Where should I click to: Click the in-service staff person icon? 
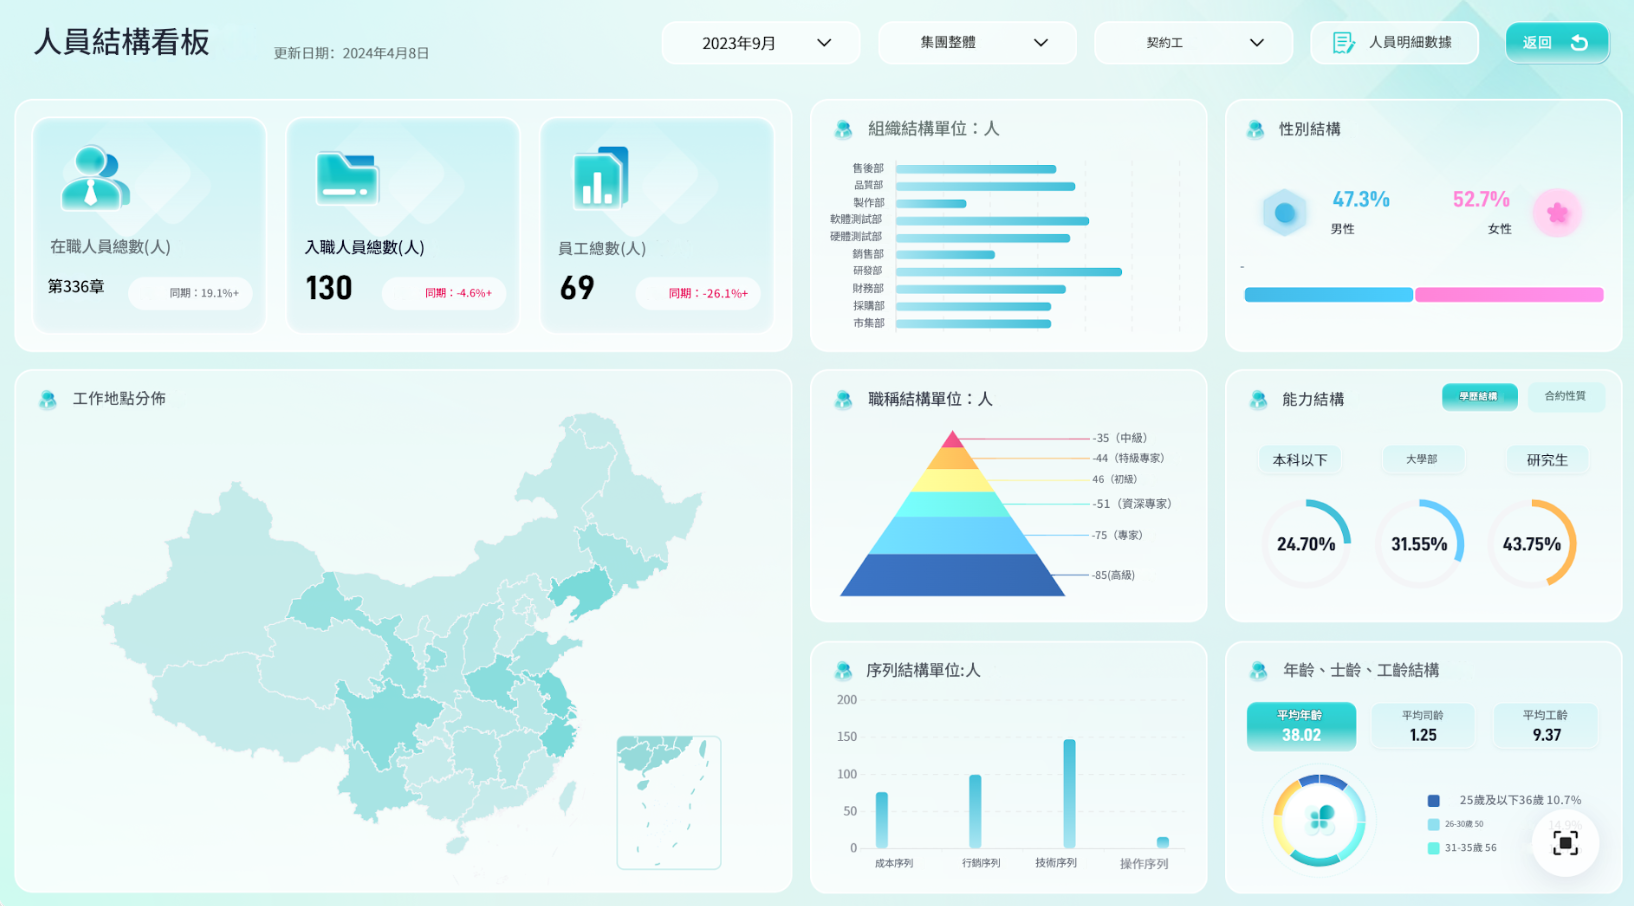coord(94,178)
